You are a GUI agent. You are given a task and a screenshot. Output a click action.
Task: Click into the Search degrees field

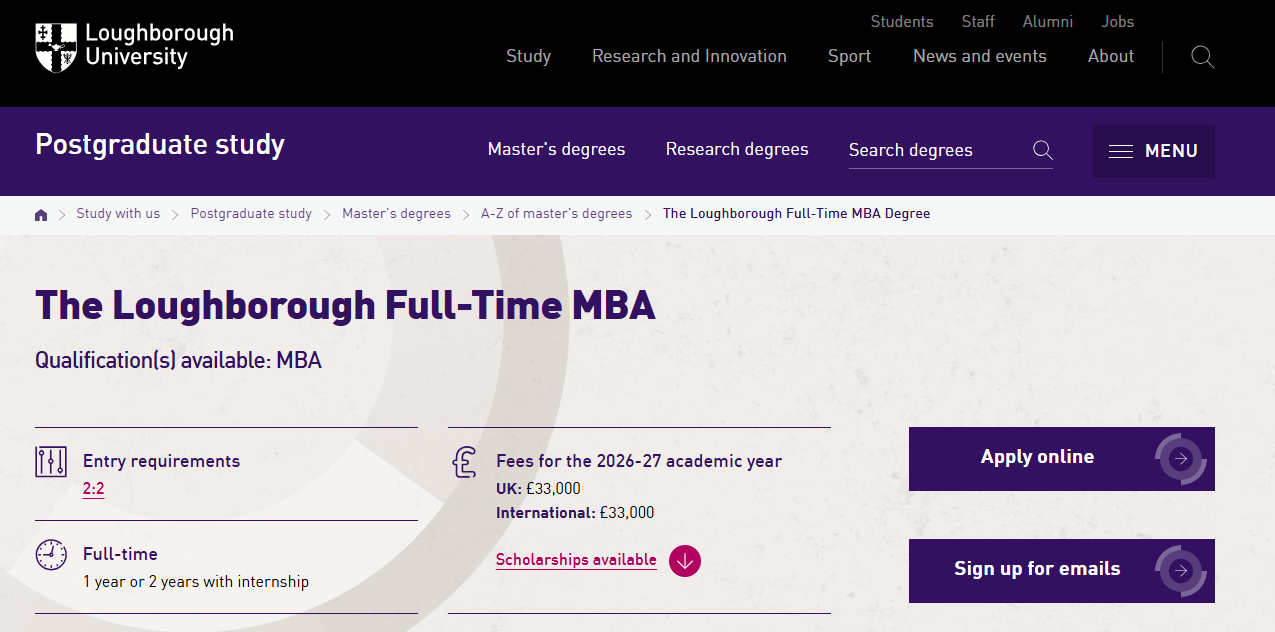[935, 150]
